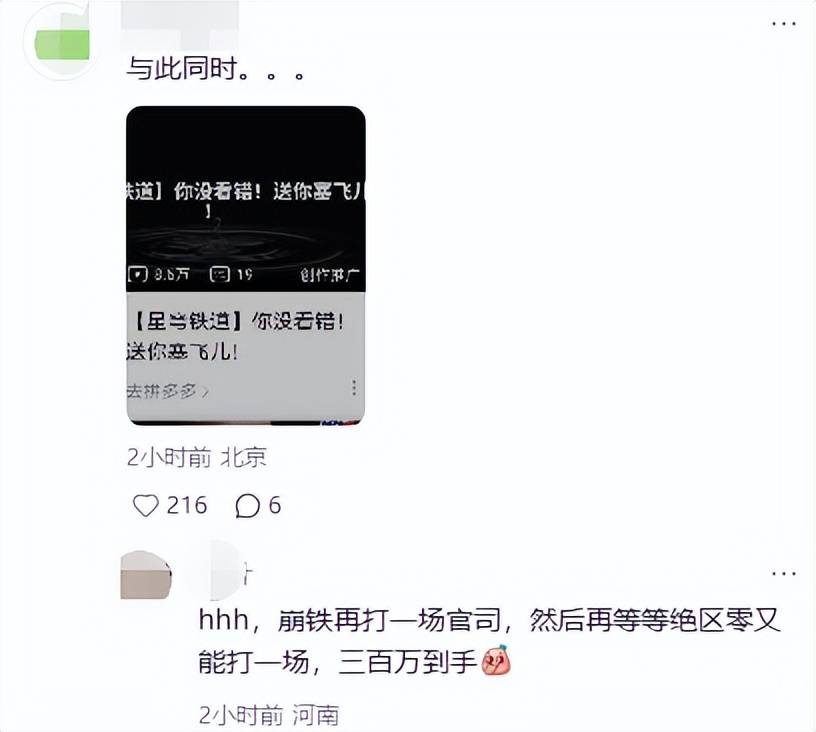
Task: Click the 【星穹铁道】你没看错 card title
Action: coord(235,336)
